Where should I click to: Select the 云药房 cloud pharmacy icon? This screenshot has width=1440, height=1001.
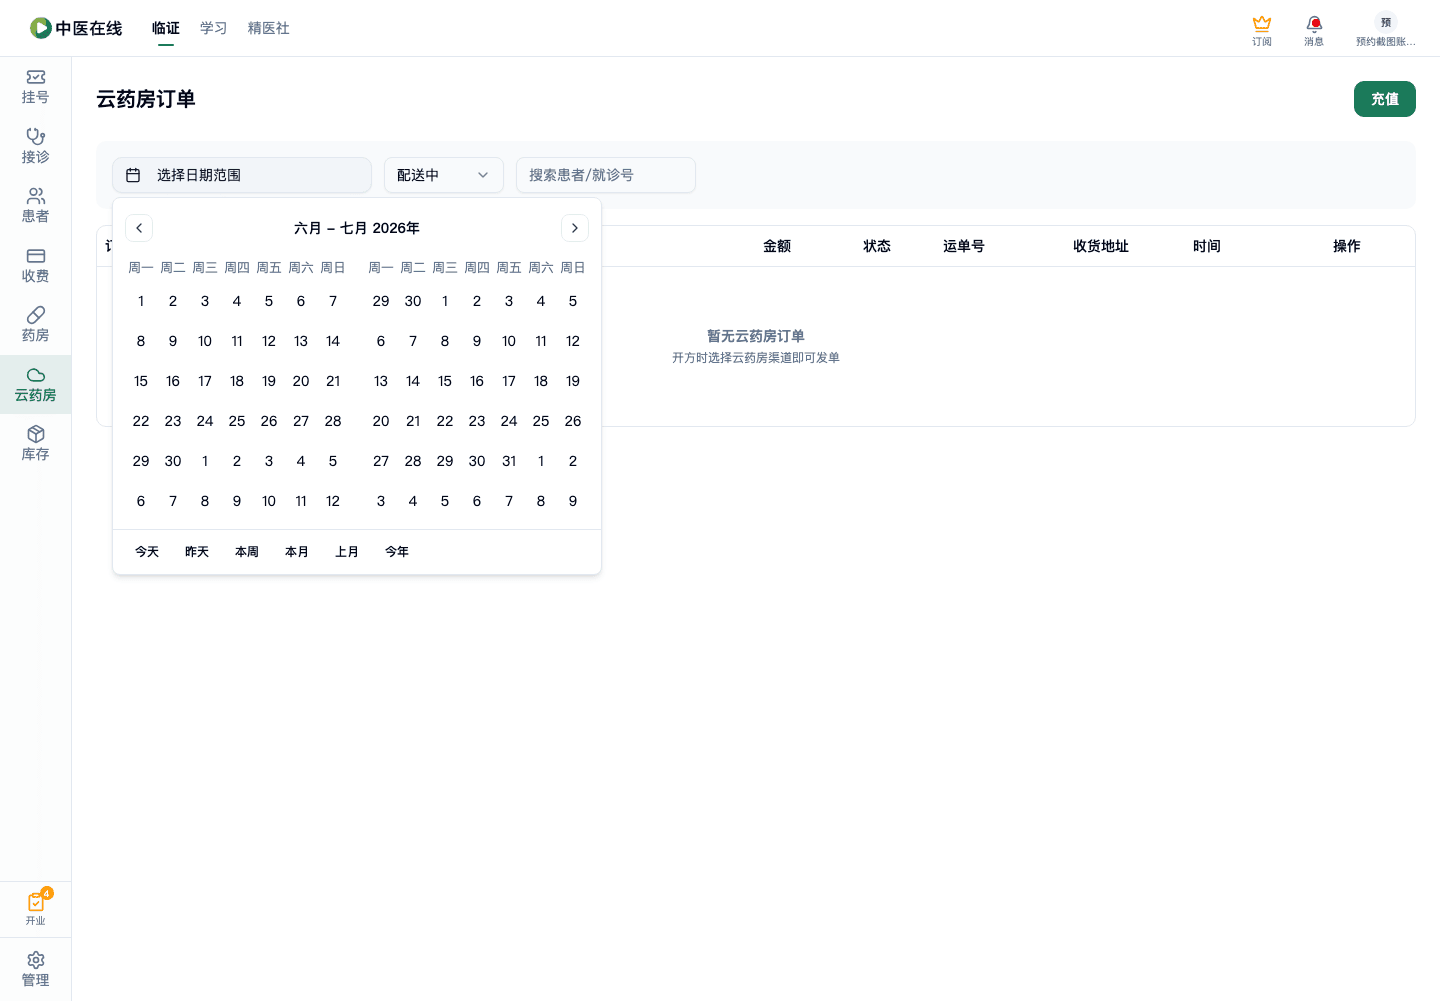(35, 385)
